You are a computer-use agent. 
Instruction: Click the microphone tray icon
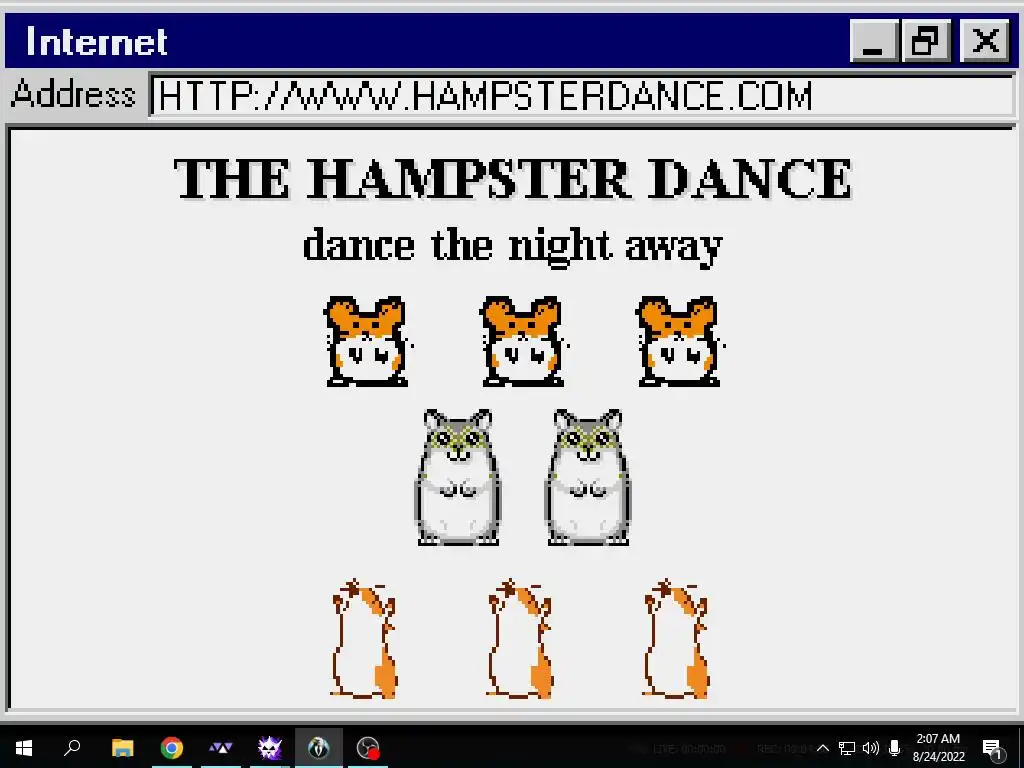pyautogui.click(x=895, y=748)
